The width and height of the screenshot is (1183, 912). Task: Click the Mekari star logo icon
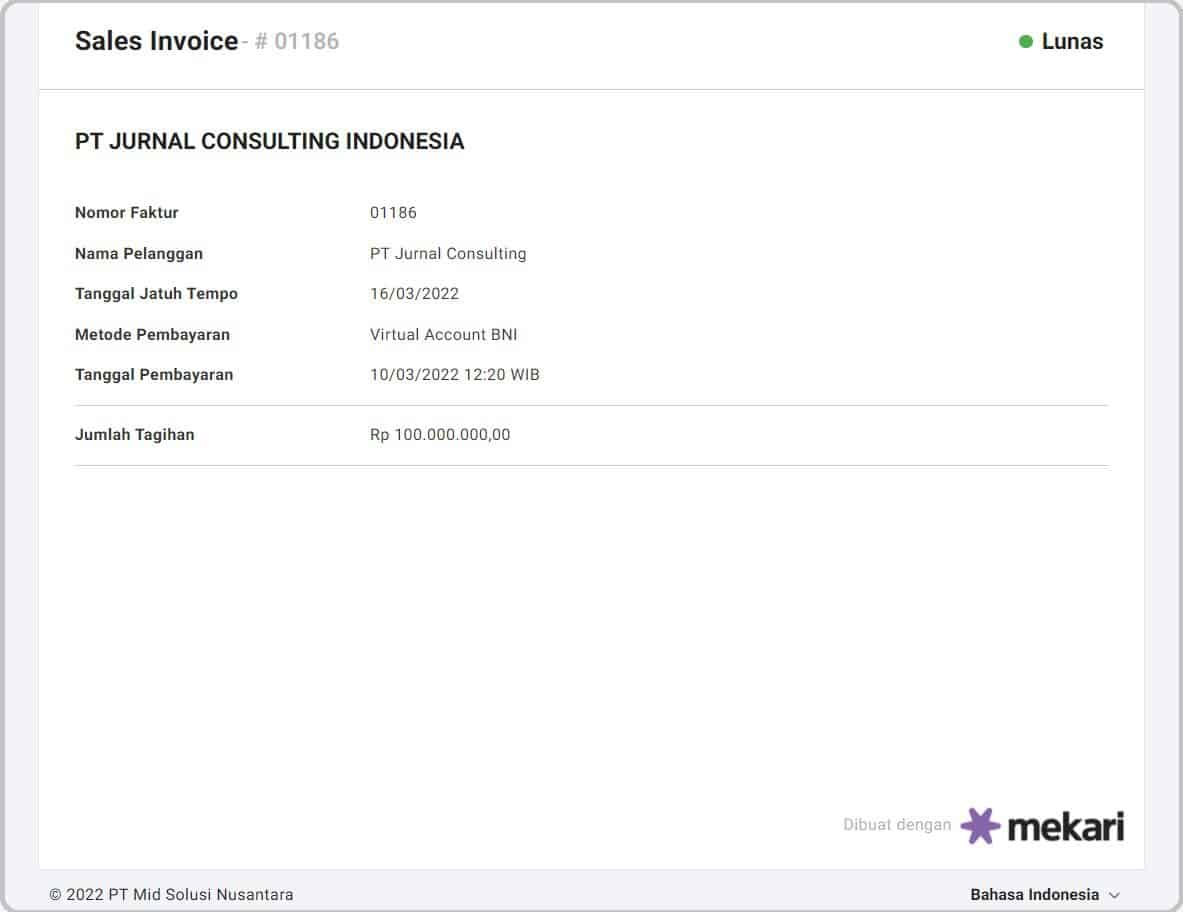980,825
